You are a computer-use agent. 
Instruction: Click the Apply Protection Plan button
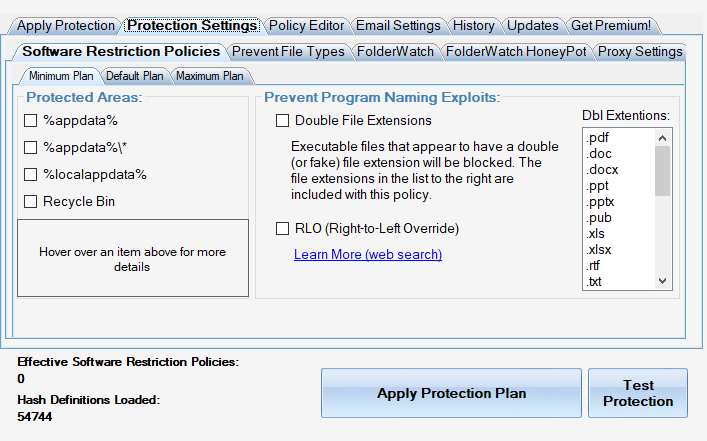click(451, 393)
